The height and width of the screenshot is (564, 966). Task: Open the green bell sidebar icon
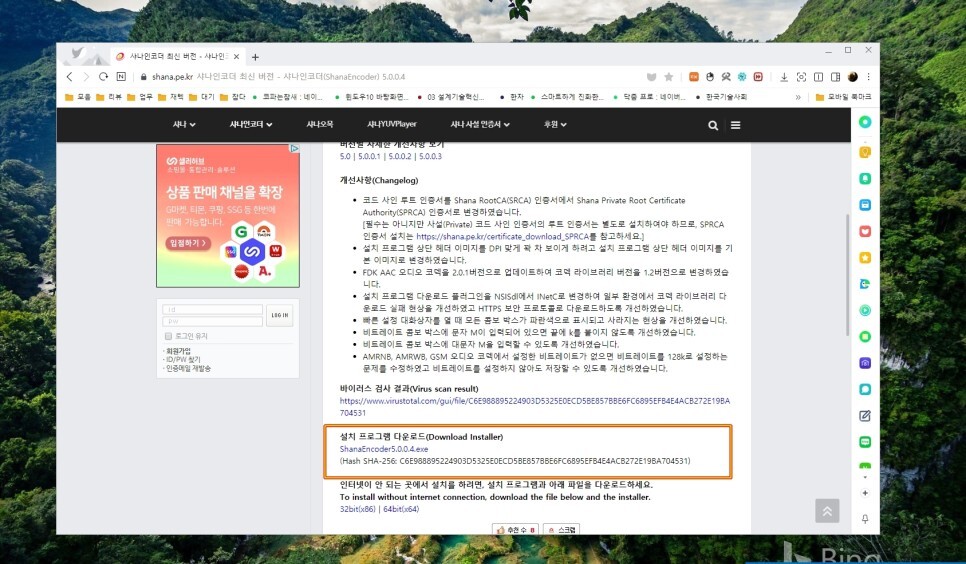(x=865, y=178)
